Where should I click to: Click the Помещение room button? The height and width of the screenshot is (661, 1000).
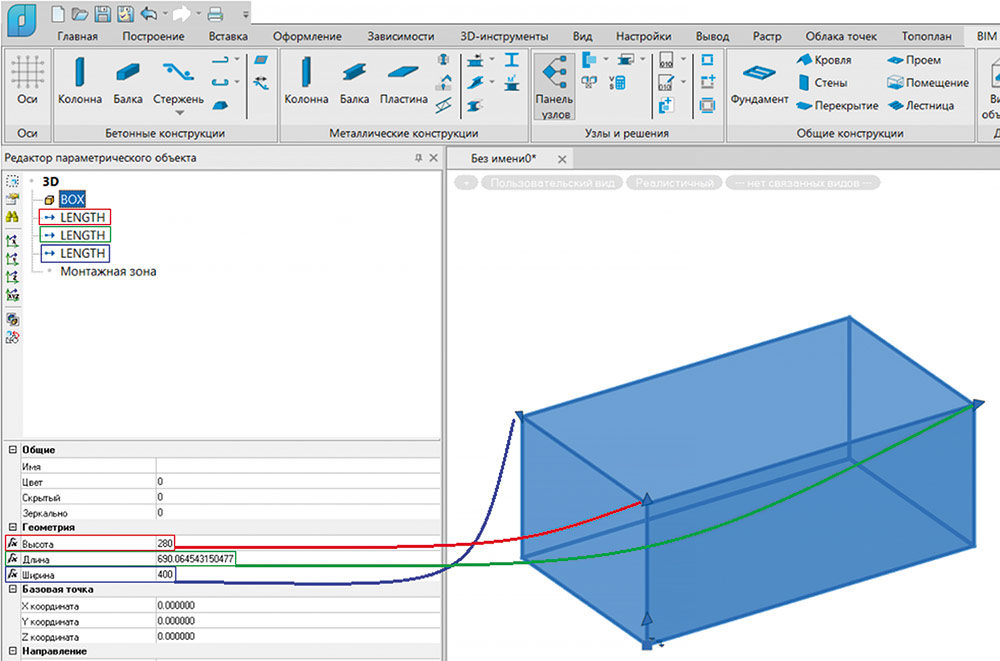pyautogui.click(x=927, y=83)
